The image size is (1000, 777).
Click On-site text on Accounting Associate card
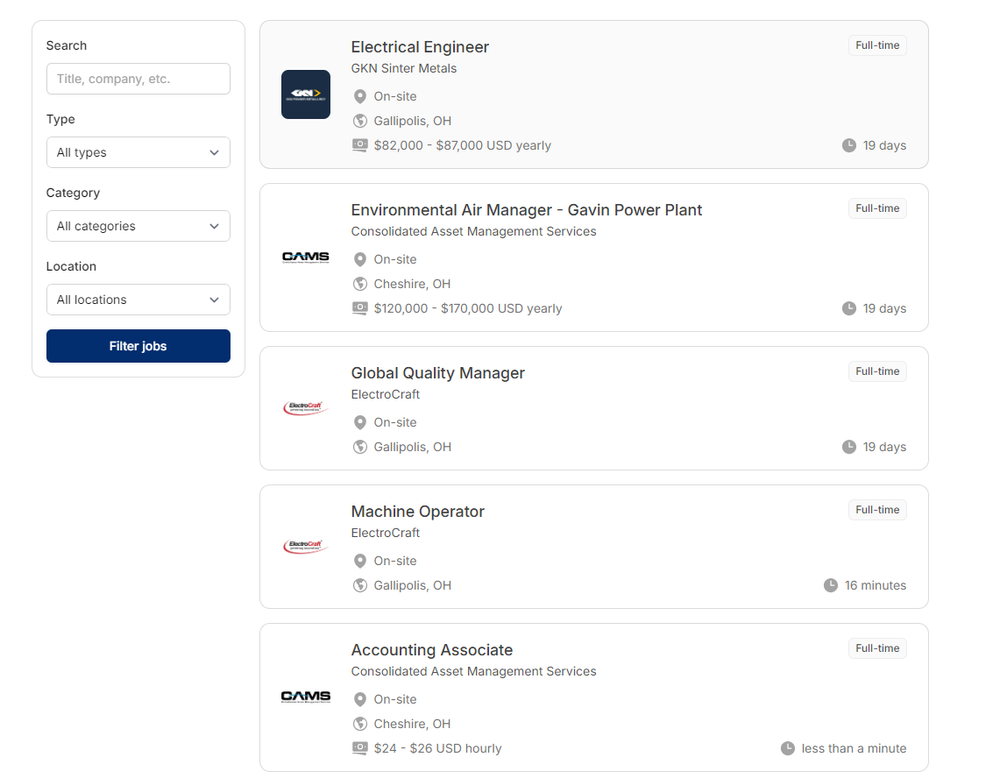395,699
